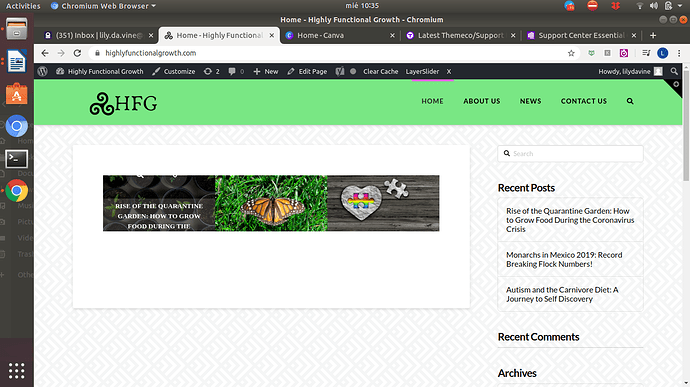Open Rise of the Quarantine Garden post link
This screenshot has height=387, width=690.
point(570,220)
